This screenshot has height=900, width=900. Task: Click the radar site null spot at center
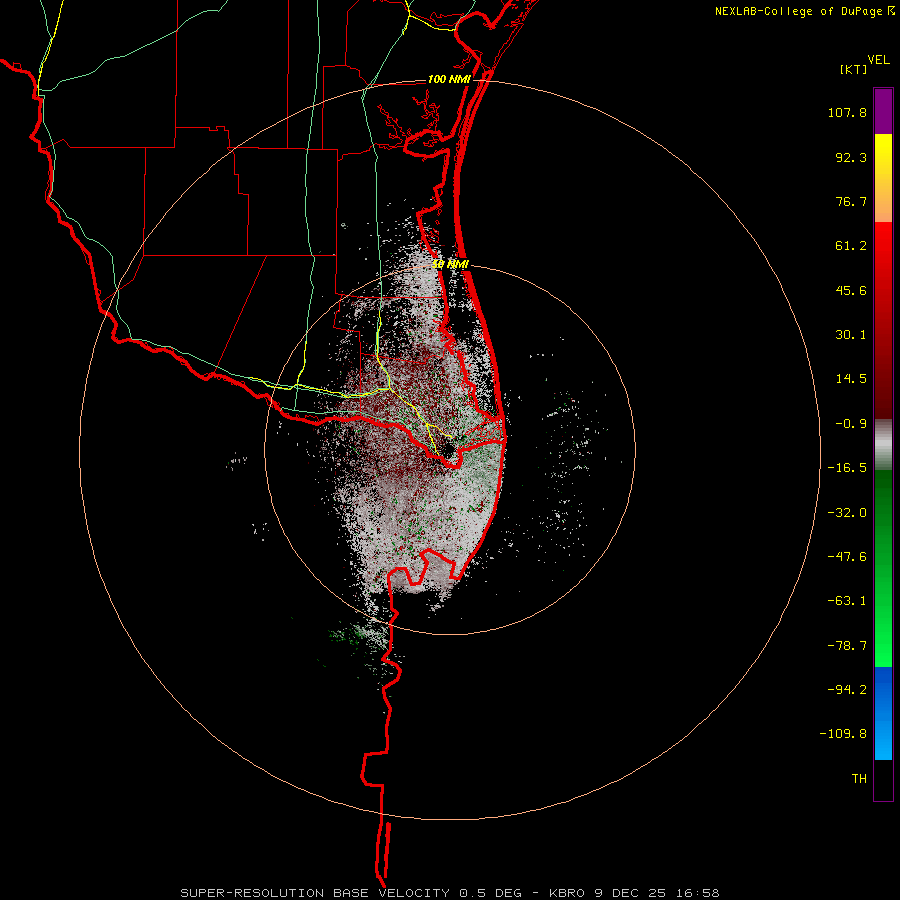click(x=449, y=448)
